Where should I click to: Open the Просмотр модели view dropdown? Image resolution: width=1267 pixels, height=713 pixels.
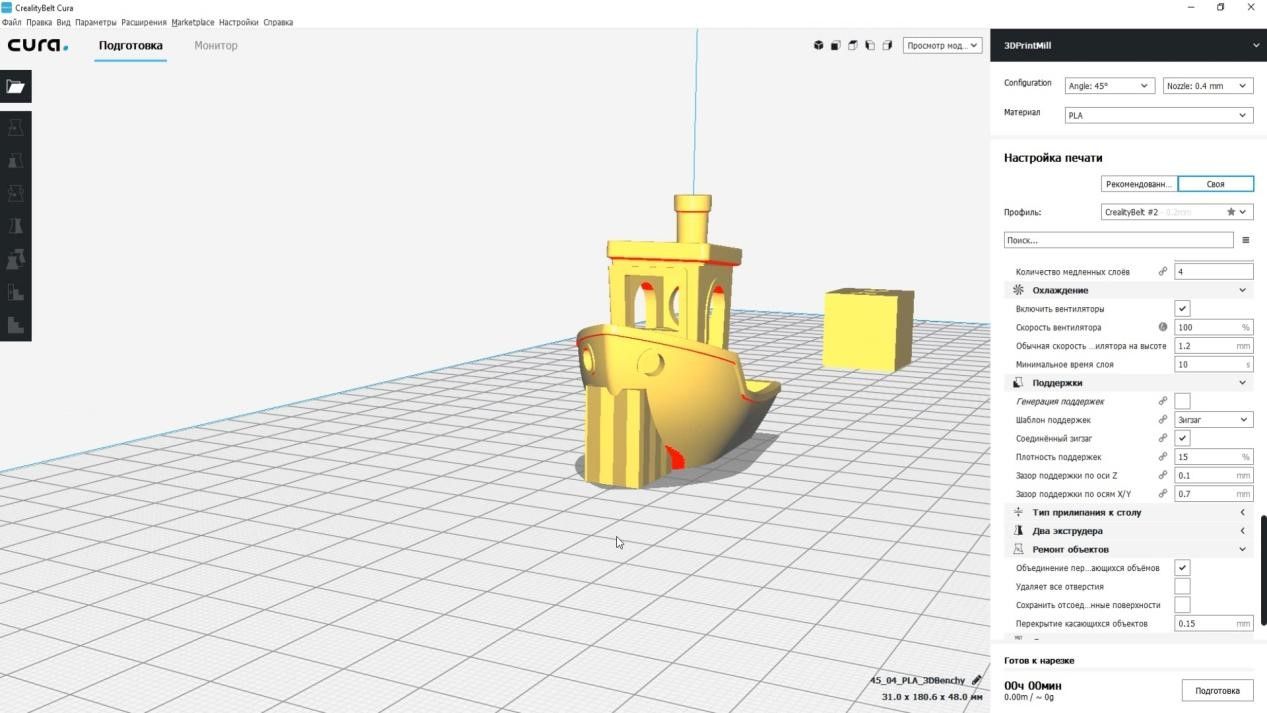[x=942, y=45]
